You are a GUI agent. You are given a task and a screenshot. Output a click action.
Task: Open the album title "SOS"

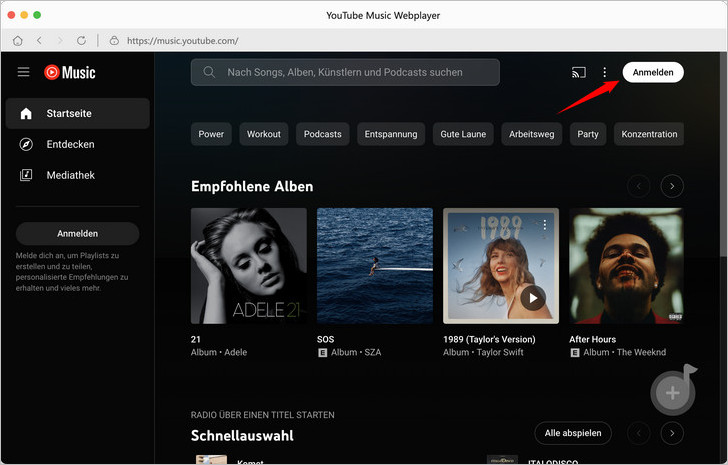pos(325,339)
